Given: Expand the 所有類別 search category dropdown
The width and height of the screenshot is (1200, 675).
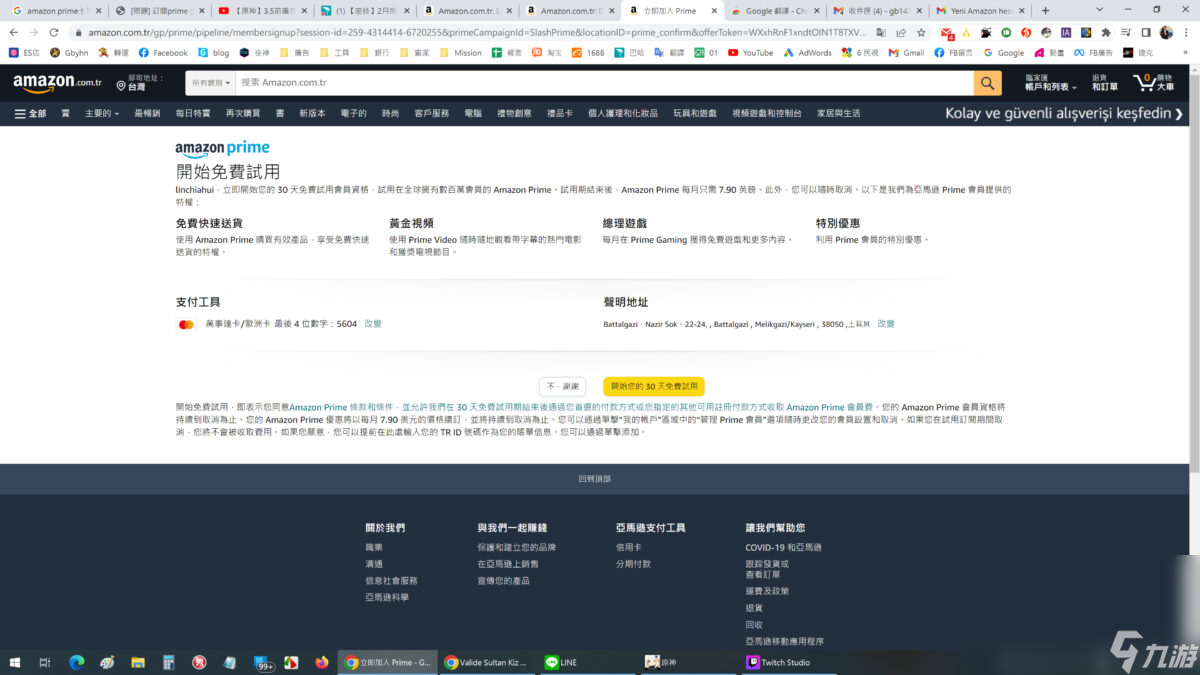Looking at the screenshot, I should tap(210, 83).
